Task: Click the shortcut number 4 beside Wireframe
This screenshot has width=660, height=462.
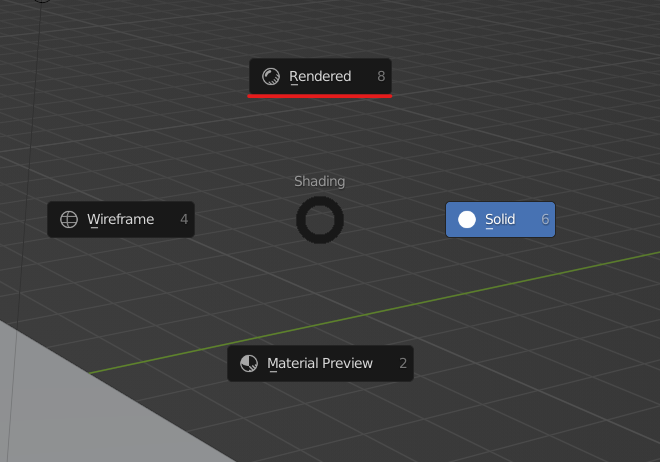Action: 184,219
